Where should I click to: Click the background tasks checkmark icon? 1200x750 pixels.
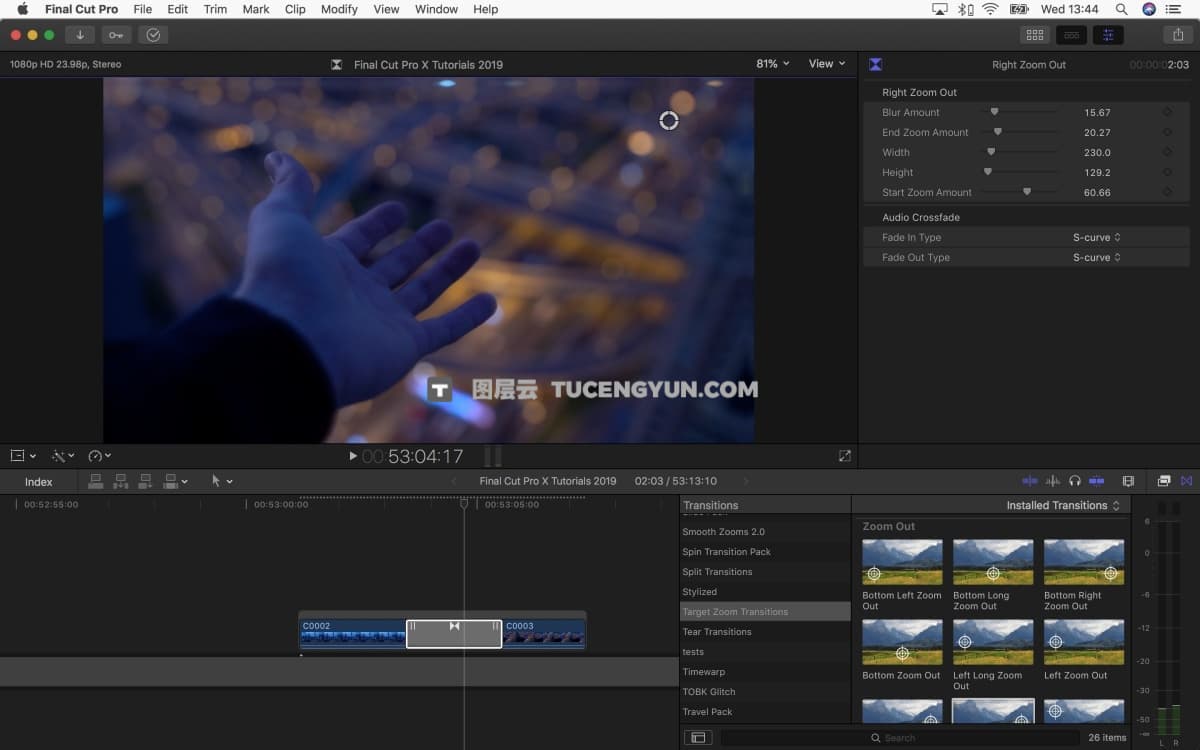pos(153,35)
